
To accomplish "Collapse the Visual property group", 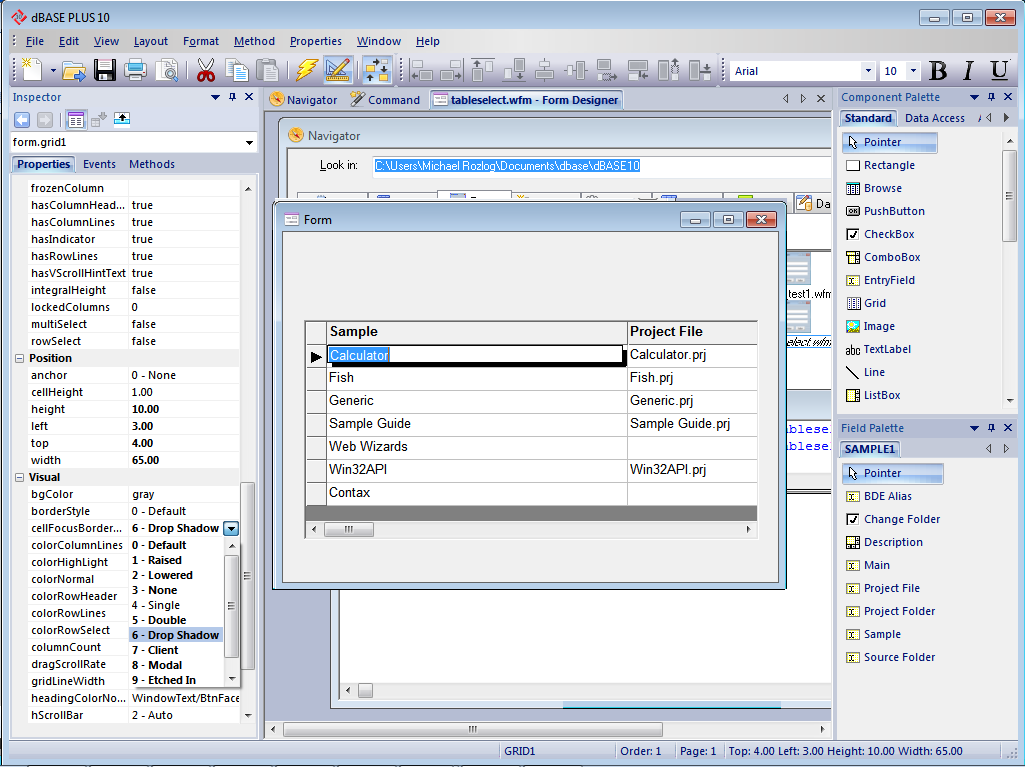I will click(19, 477).
